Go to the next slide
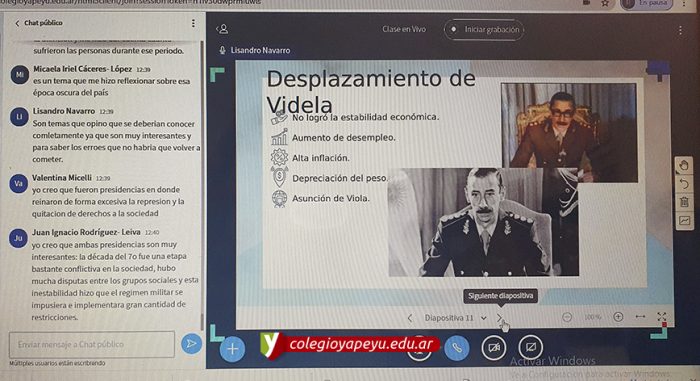700x381 pixels. pos(500,318)
